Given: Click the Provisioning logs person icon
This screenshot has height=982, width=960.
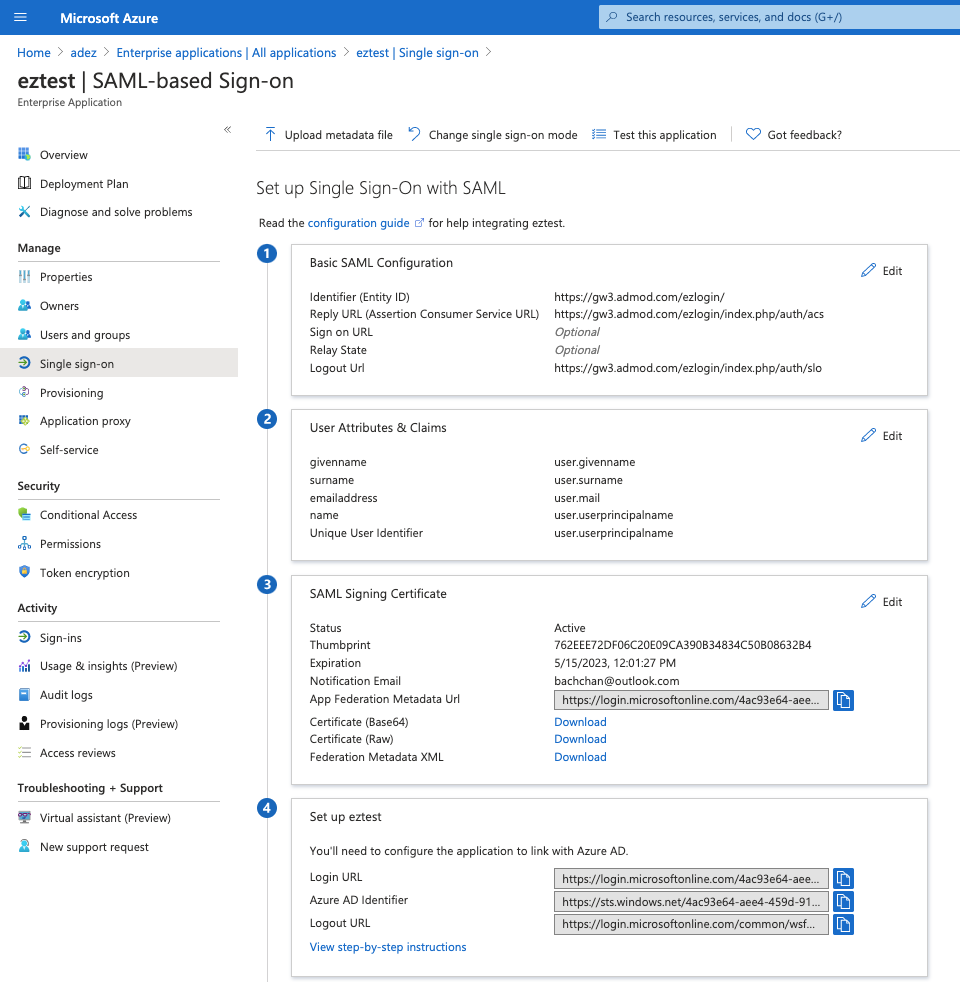Looking at the screenshot, I should [24, 723].
